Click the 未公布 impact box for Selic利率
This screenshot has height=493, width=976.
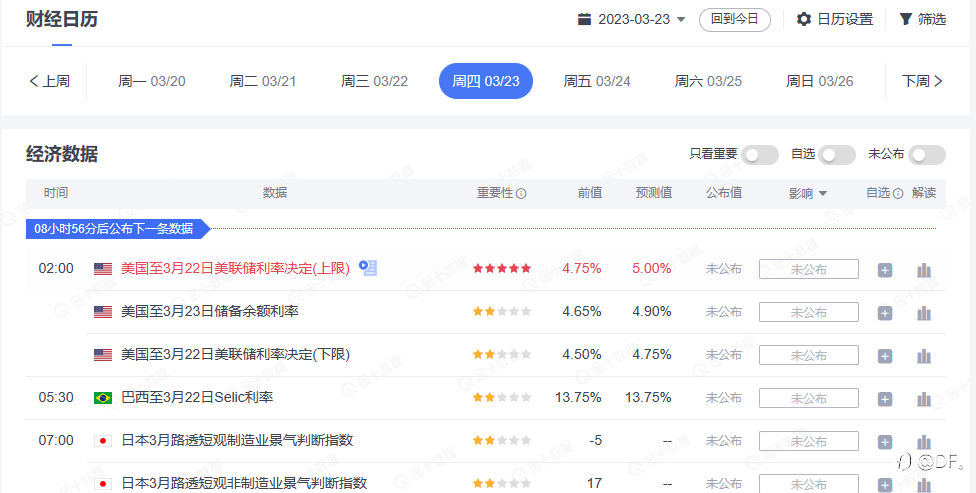(x=808, y=399)
